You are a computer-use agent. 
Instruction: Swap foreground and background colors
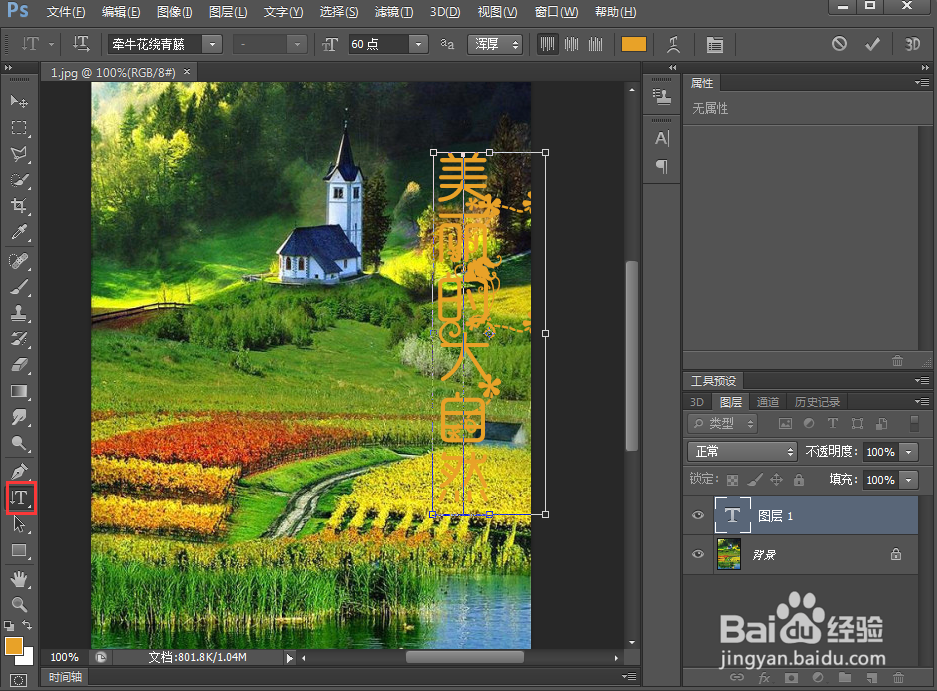click(x=27, y=625)
